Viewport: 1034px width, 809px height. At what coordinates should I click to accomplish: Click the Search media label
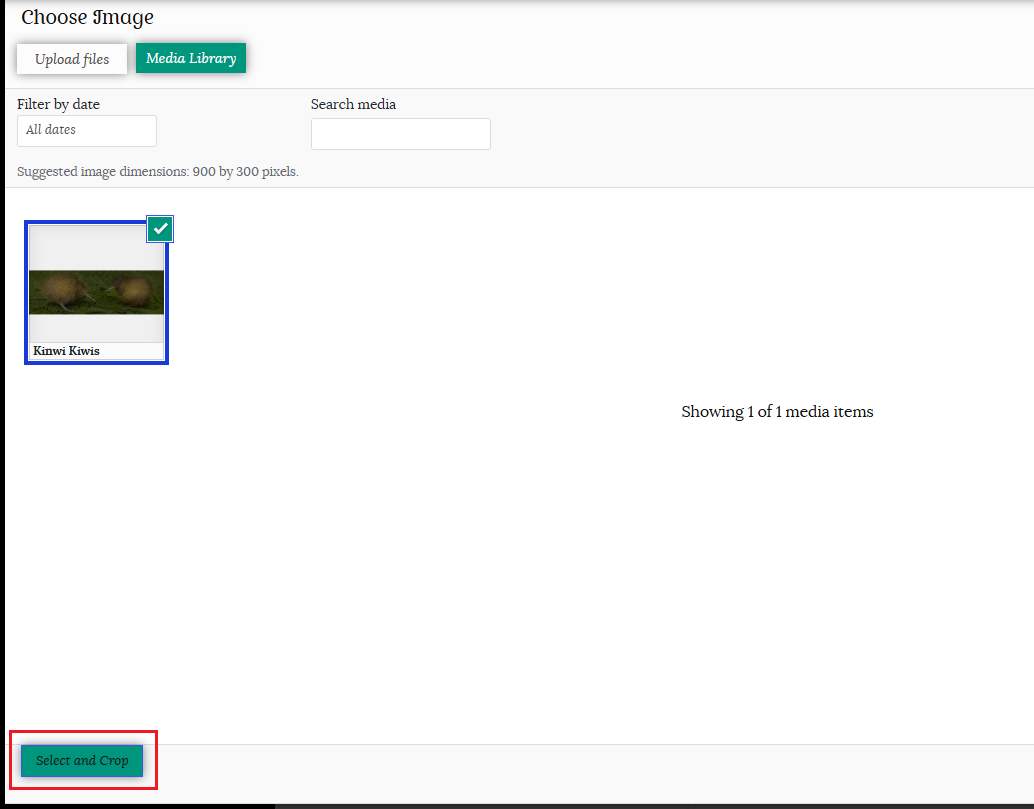click(x=353, y=104)
